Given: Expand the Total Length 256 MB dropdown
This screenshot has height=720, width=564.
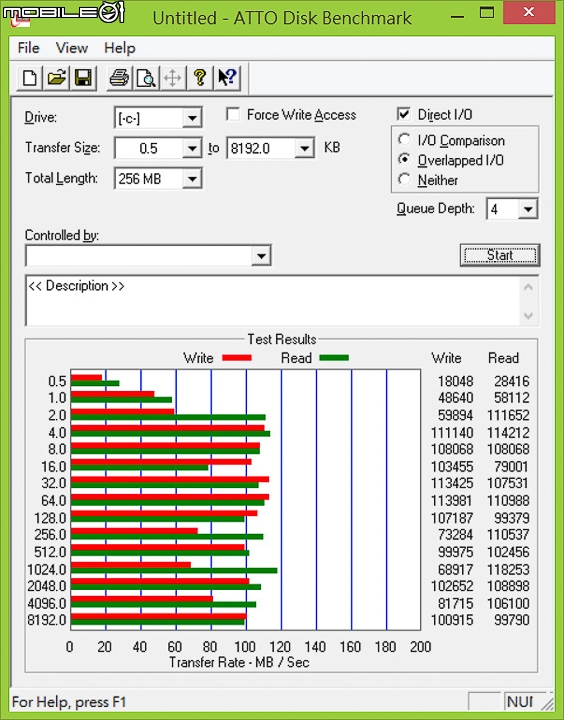Looking at the screenshot, I should point(192,179).
